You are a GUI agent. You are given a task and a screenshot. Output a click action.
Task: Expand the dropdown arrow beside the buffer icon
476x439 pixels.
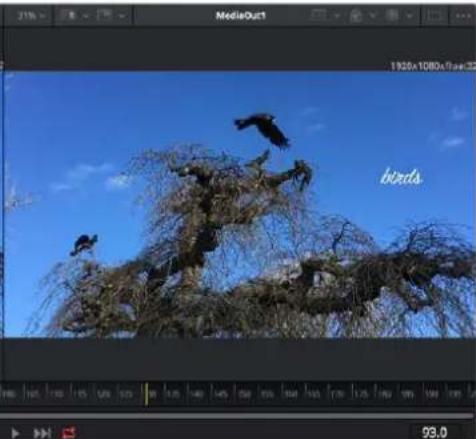(x=86, y=16)
